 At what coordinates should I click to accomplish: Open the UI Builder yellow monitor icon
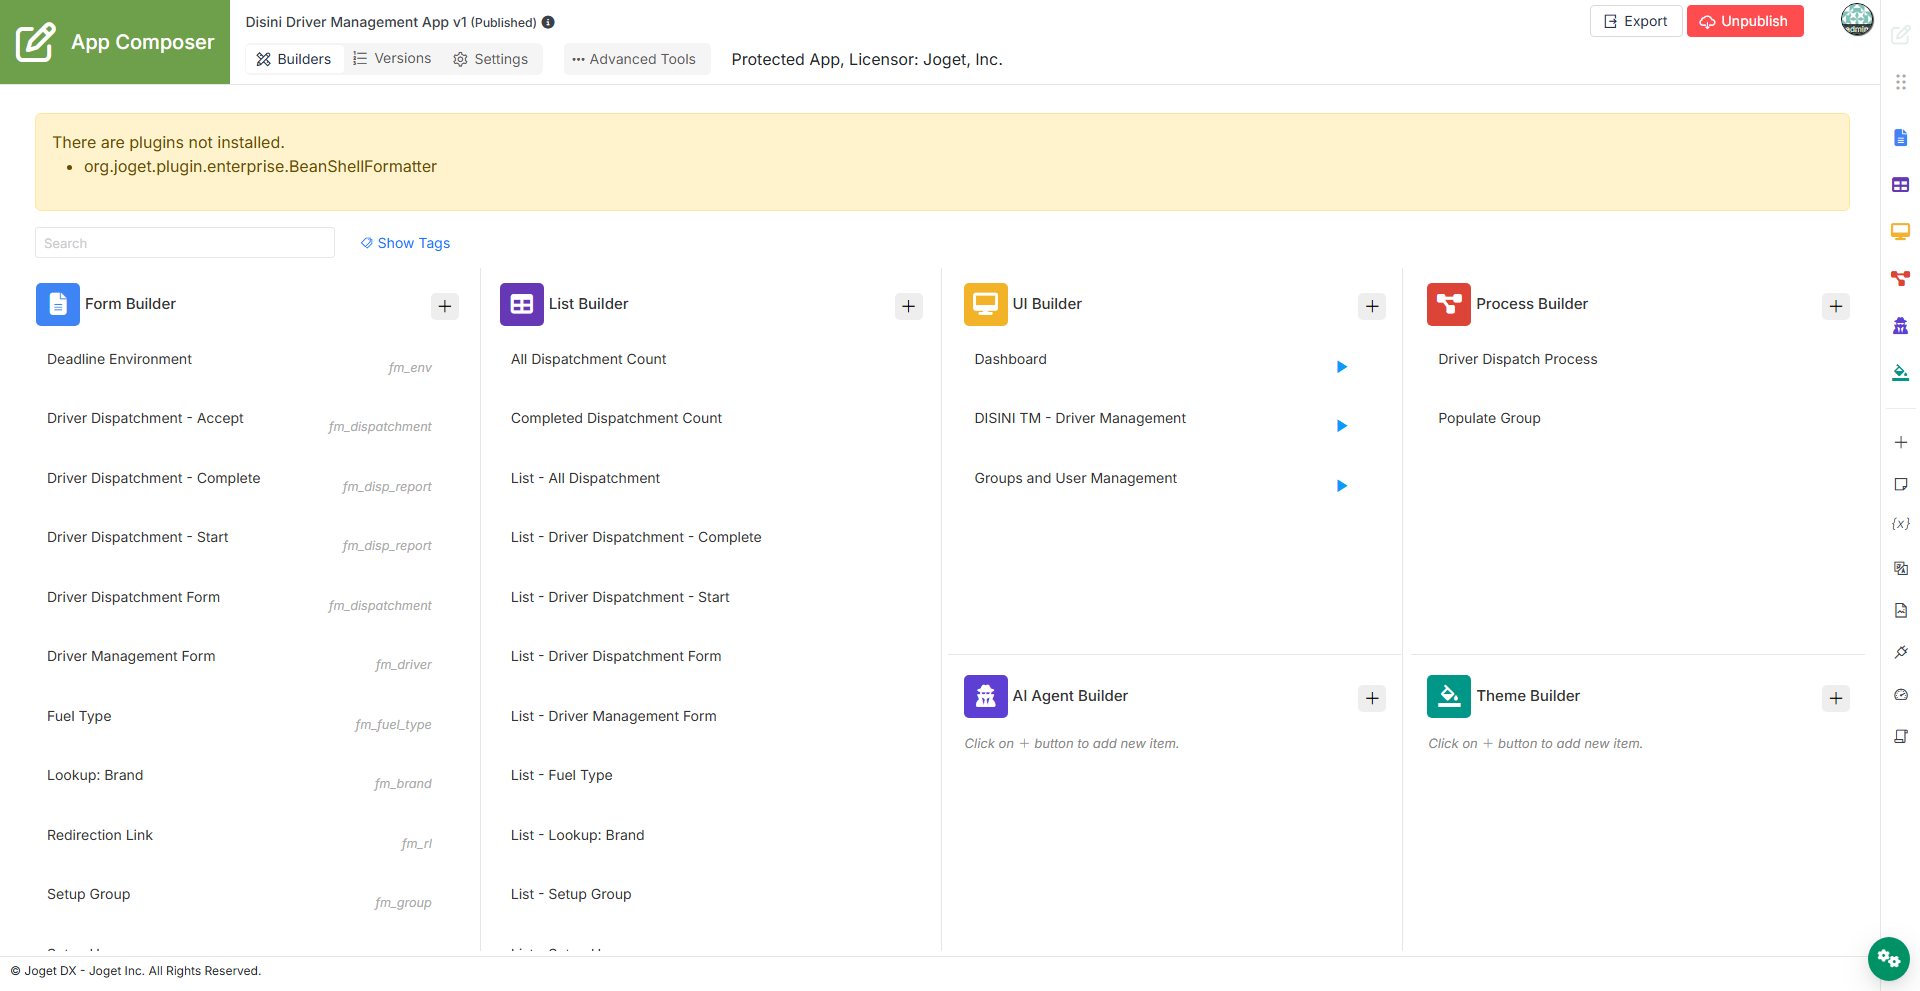pyautogui.click(x=986, y=304)
